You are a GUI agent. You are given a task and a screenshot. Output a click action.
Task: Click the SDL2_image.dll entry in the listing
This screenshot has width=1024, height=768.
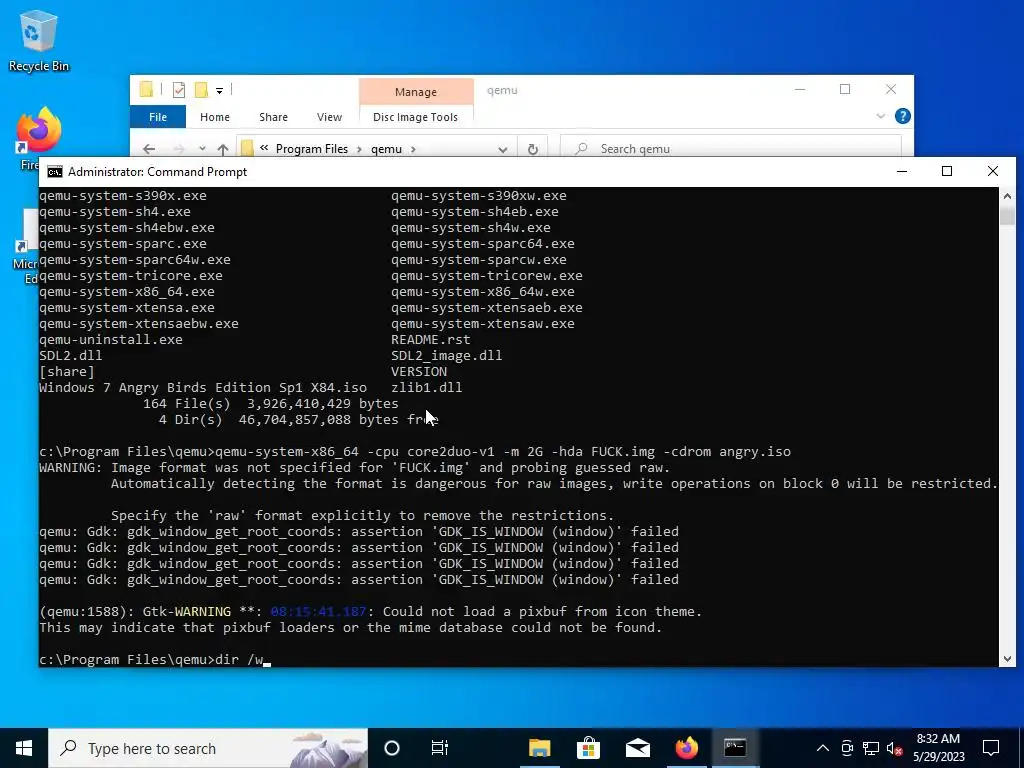447,355
